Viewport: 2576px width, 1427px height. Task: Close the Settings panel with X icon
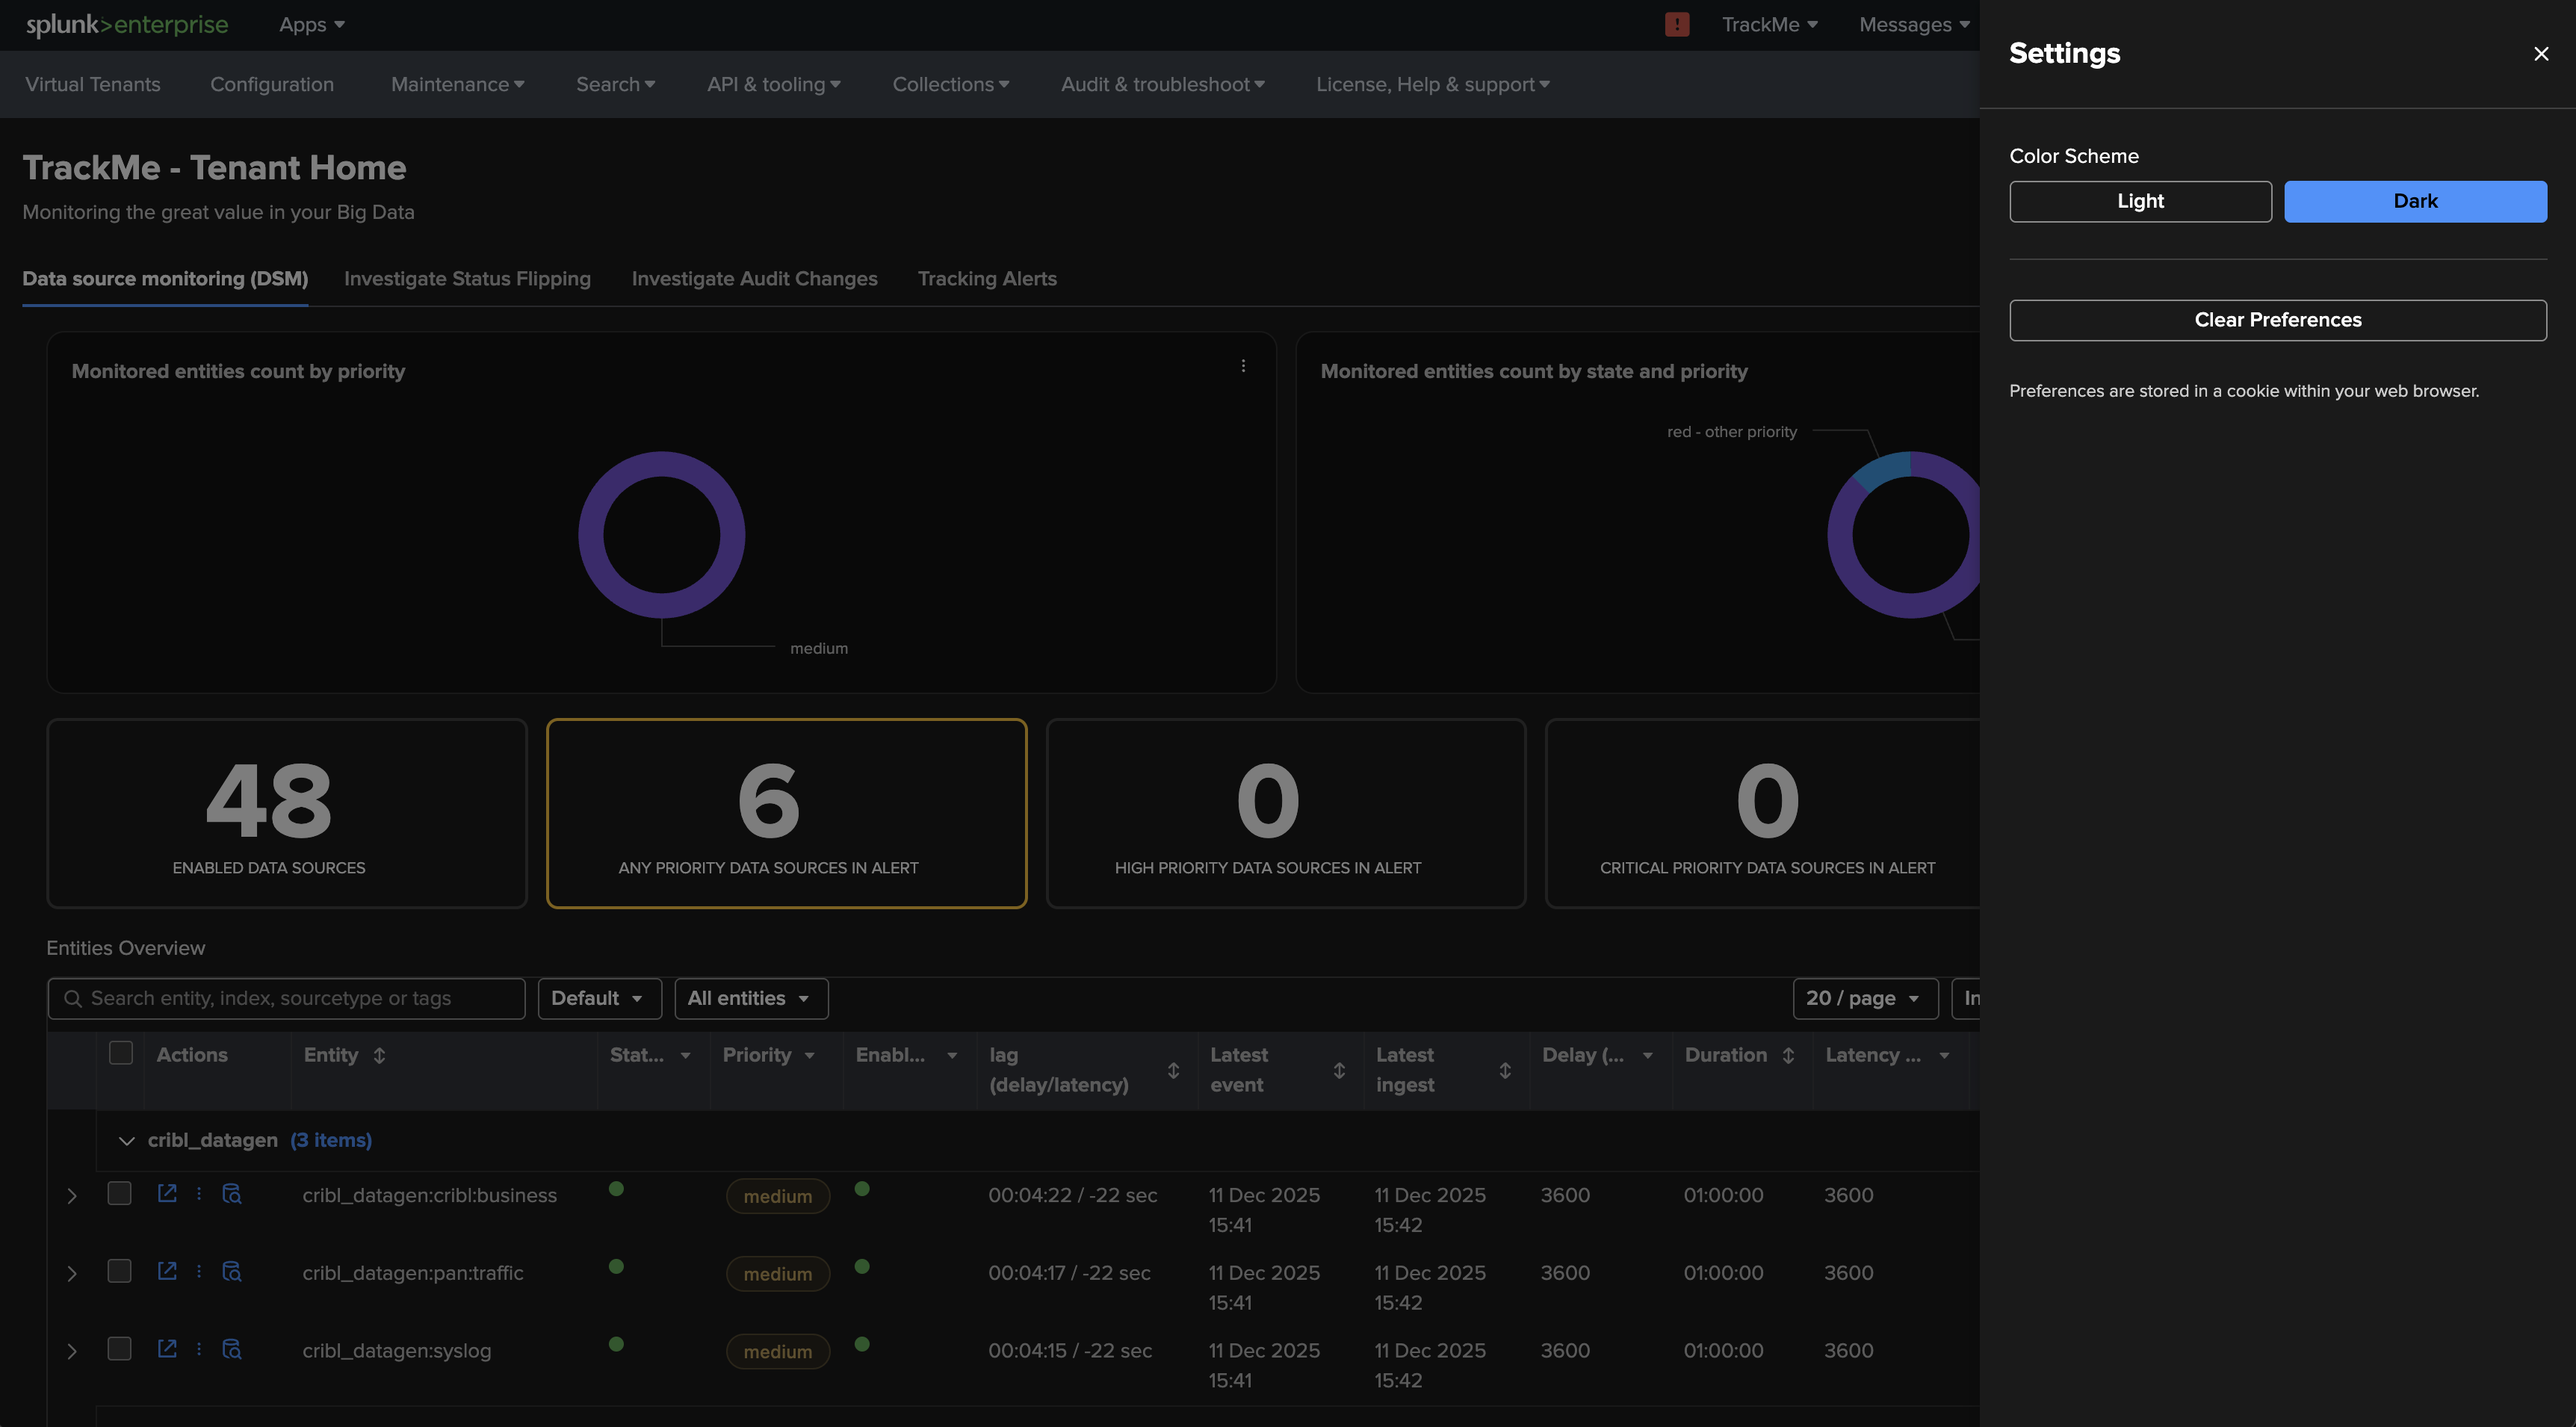click(x=2540, y=54)
